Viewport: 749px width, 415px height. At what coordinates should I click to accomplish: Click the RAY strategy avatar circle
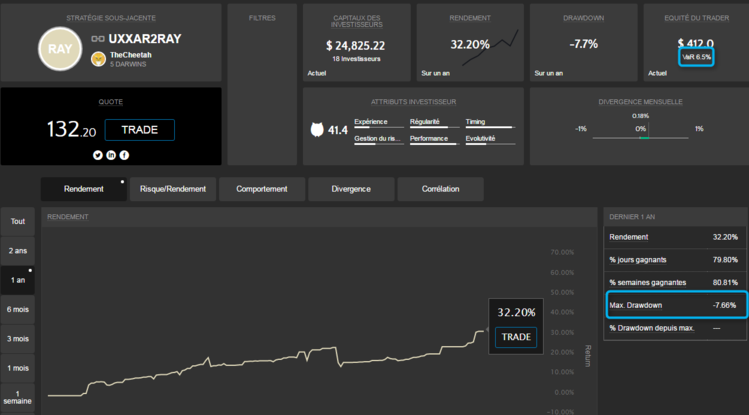point(58,48)
